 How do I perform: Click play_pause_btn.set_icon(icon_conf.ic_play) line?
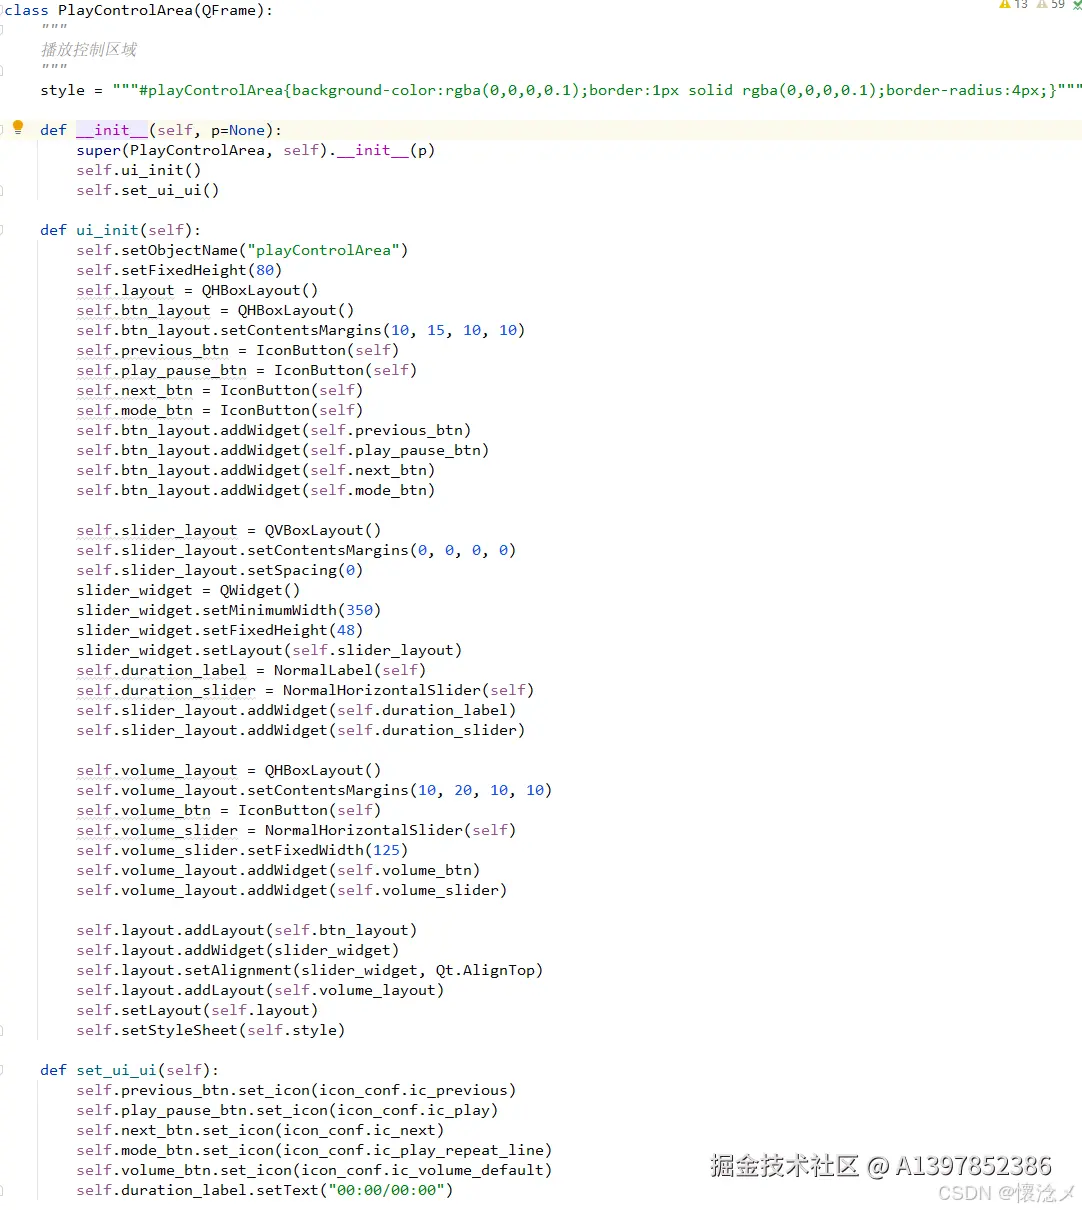point(287,1110)
